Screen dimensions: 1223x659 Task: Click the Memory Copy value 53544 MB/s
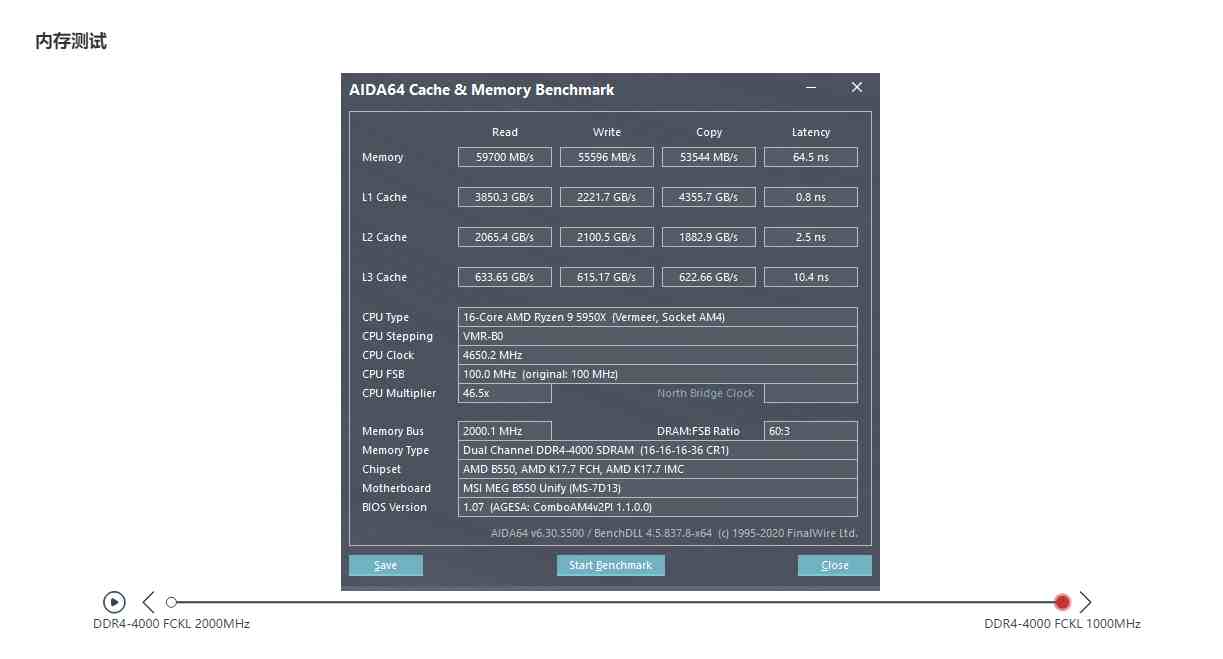(709, 157)
